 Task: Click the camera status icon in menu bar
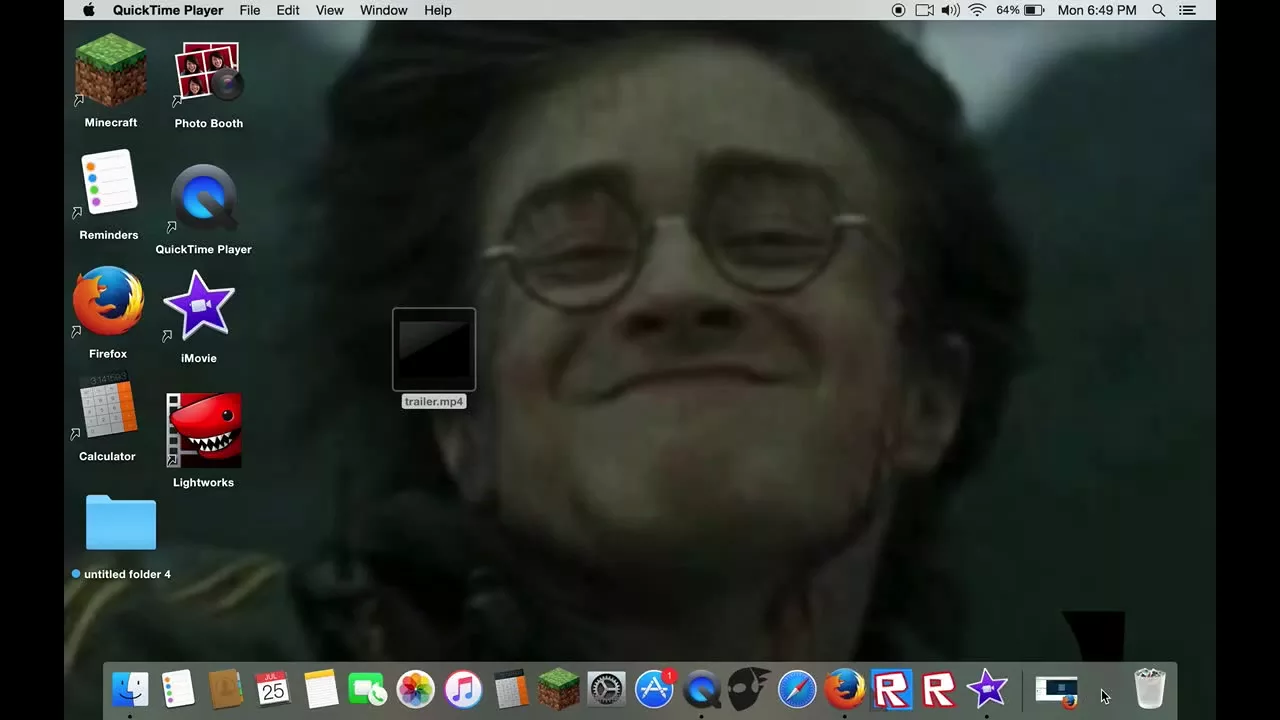coord(925,10)
